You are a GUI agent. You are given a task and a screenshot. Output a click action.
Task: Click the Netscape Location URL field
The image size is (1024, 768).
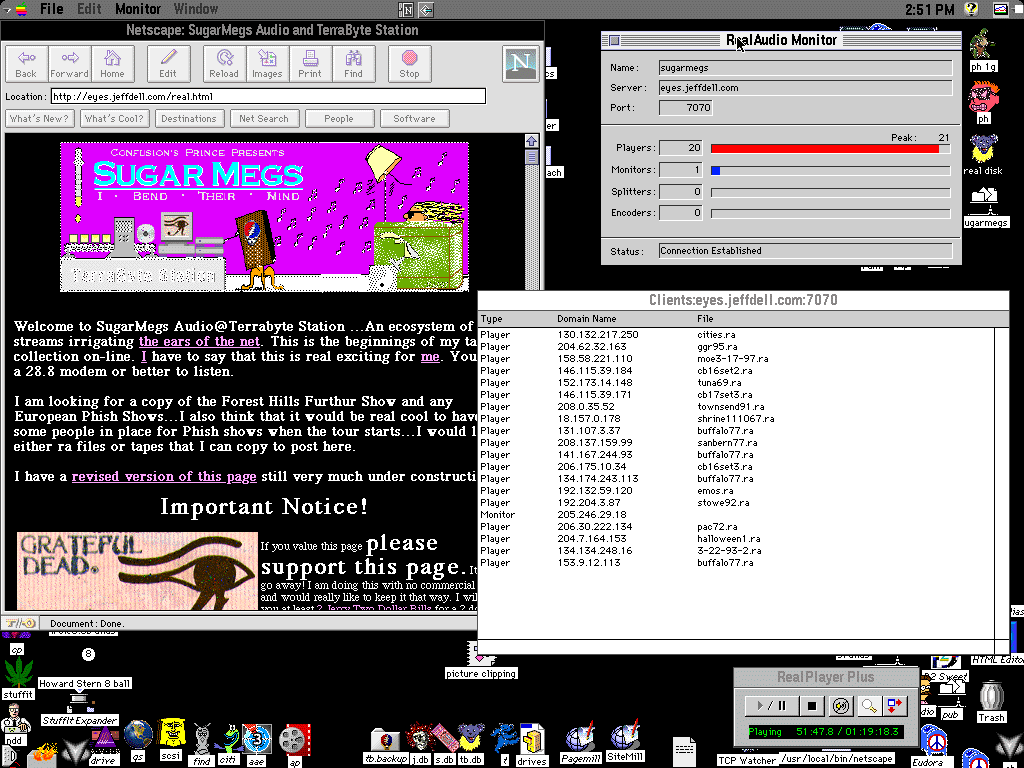click(x=268, y=97)
